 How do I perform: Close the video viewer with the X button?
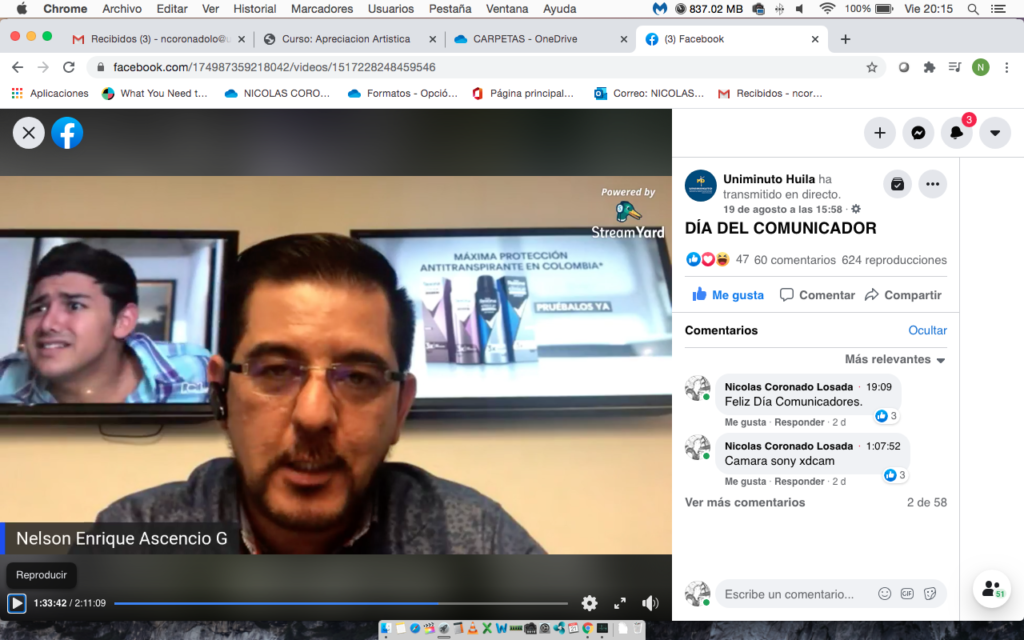coord(29,133)
